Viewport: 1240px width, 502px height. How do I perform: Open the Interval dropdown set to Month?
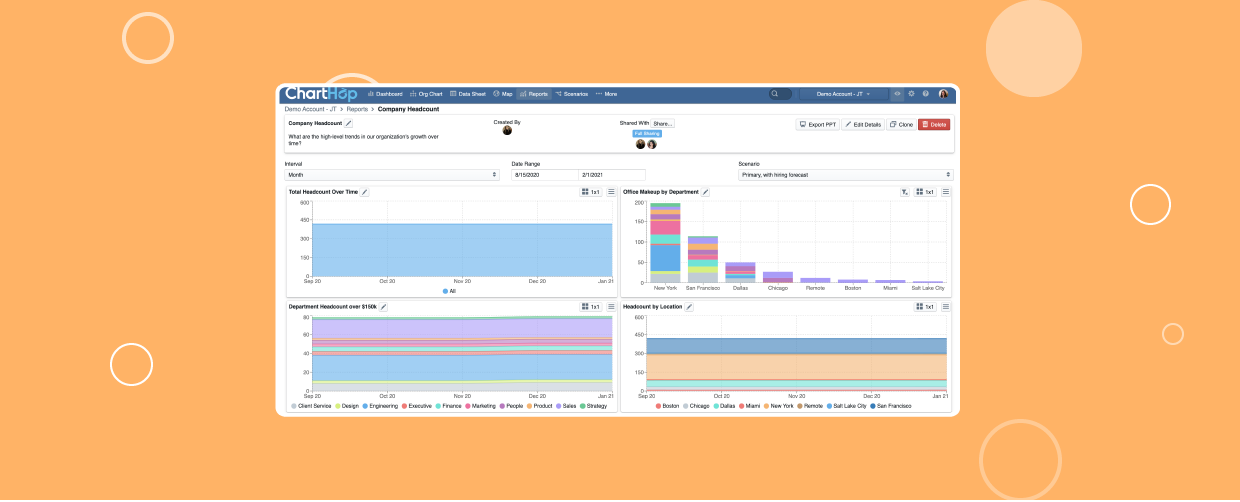(391, 175)
